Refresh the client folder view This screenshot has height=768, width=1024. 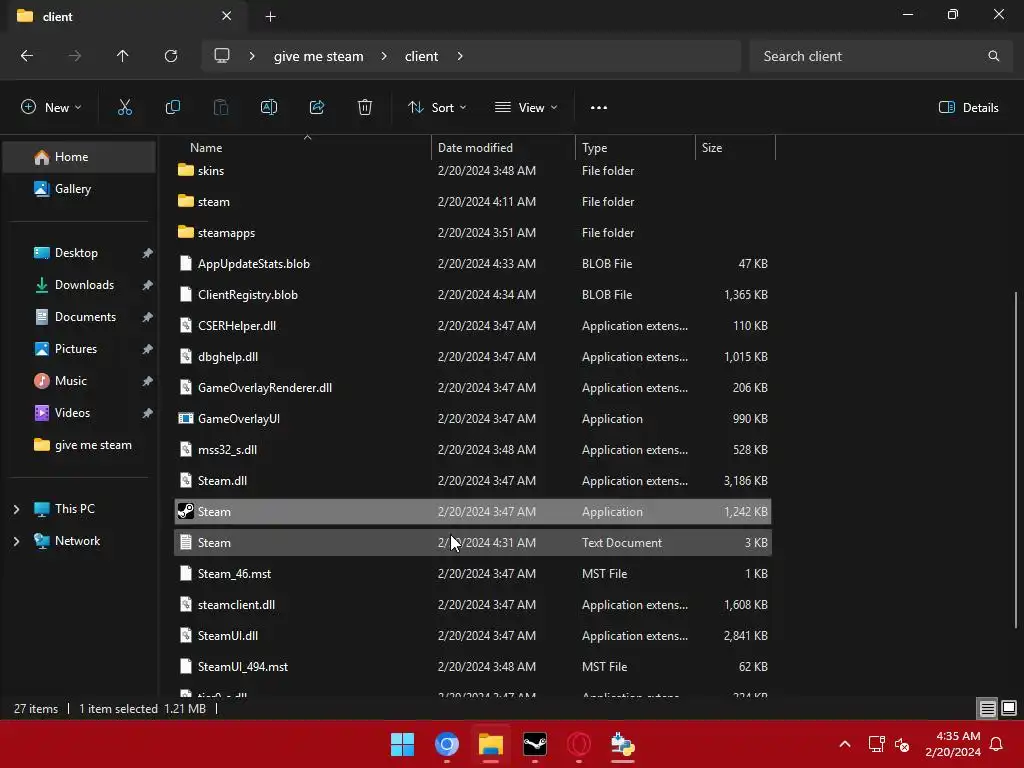click(x=171, y=56)
